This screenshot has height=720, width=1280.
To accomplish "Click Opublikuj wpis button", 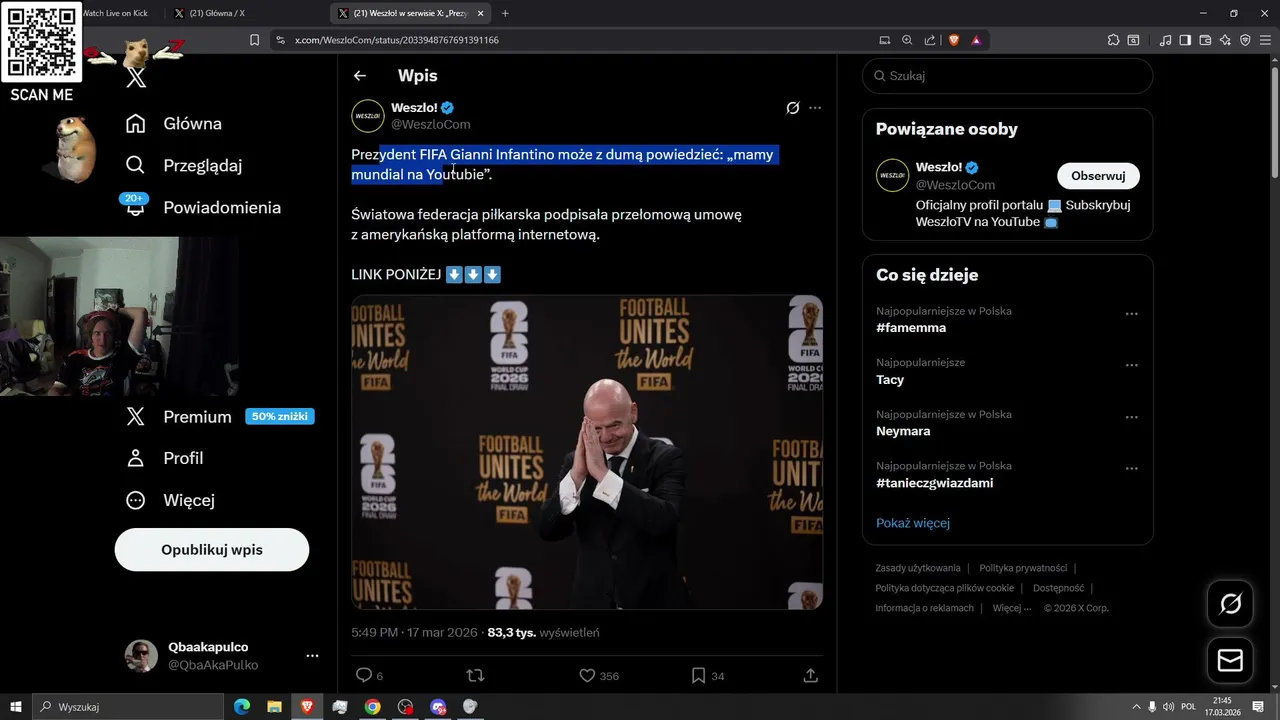I will [212, 550].
